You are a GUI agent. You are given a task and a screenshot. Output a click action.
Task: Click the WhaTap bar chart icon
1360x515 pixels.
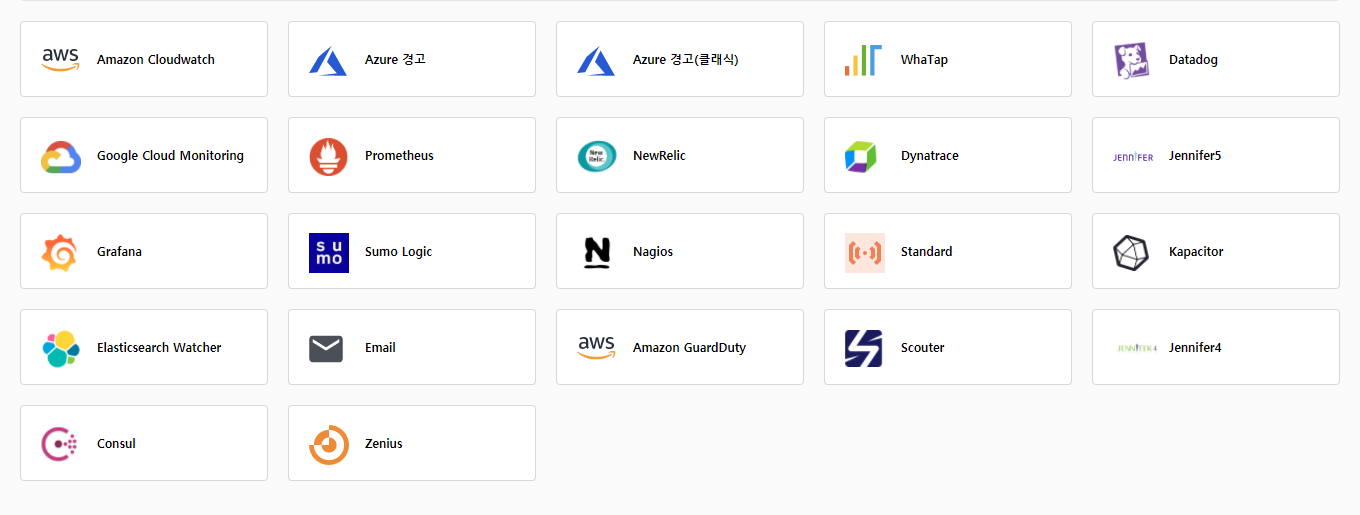click(x=862, y=60)
